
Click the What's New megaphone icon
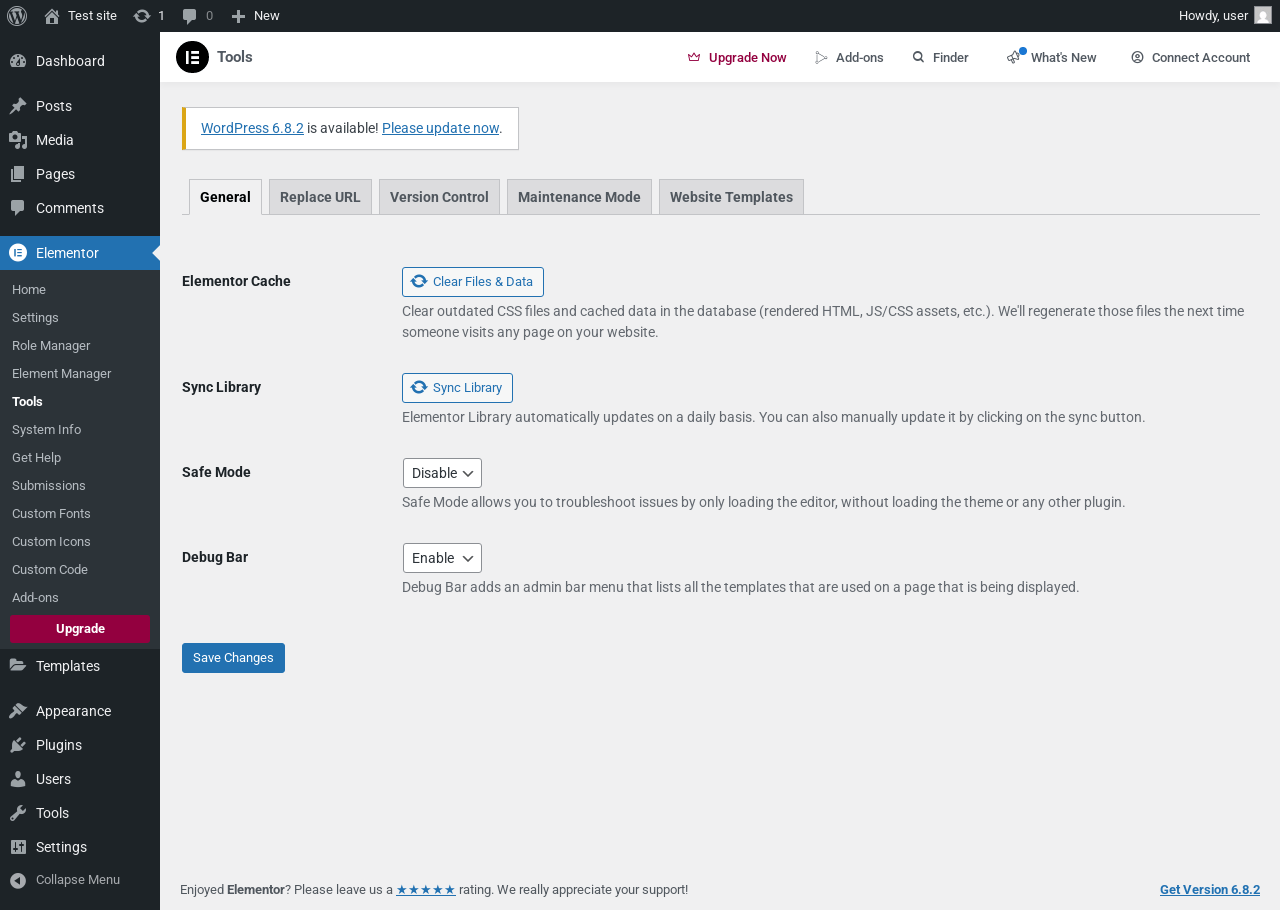click(x=1014, y=57)
